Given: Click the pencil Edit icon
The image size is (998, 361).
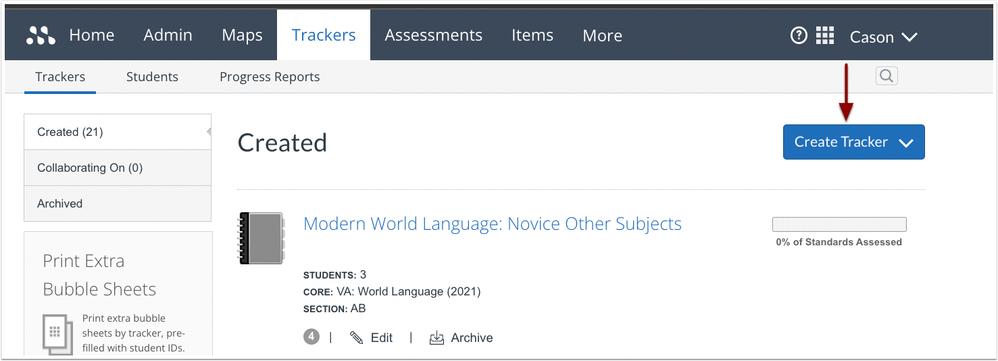Looking at the screenshot, I should [x=356, y=337].
